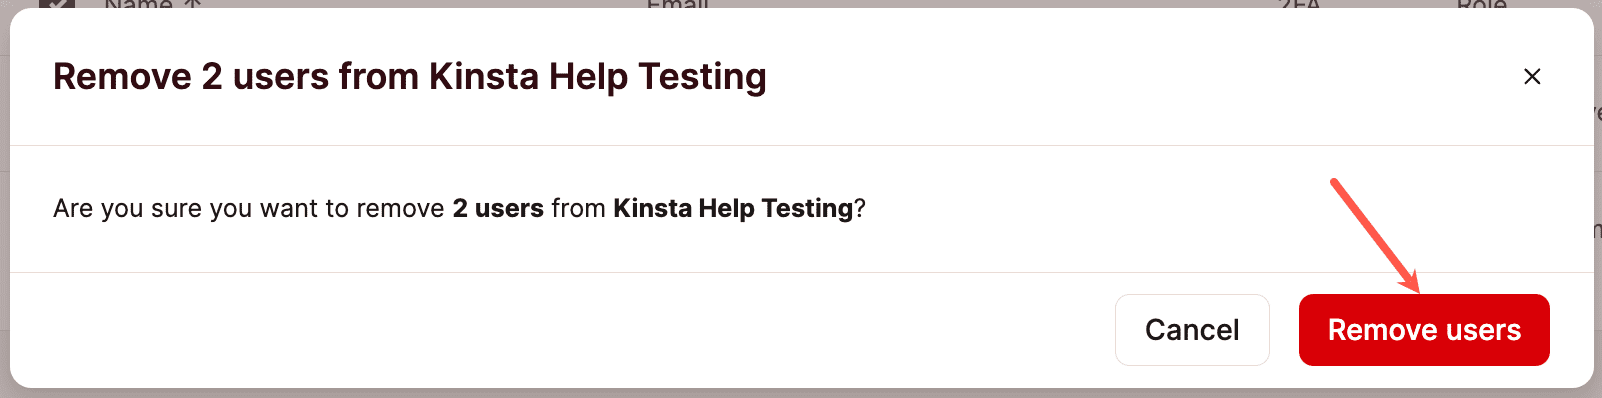Click the red annotation arrow tip

[x=1417, y=289]
